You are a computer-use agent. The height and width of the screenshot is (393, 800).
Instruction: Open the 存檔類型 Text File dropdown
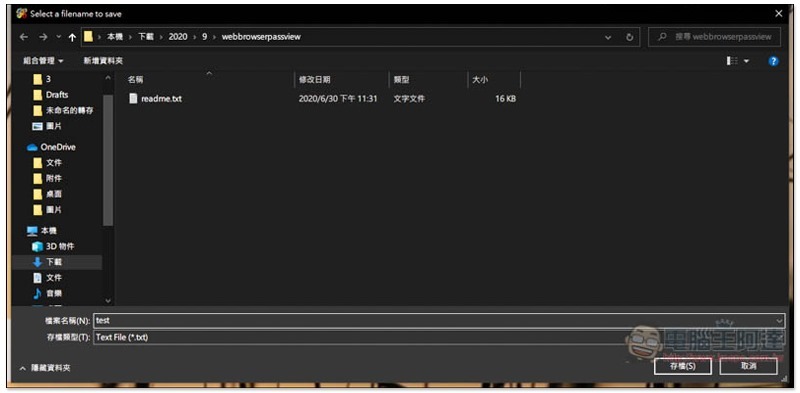(439, 337)
